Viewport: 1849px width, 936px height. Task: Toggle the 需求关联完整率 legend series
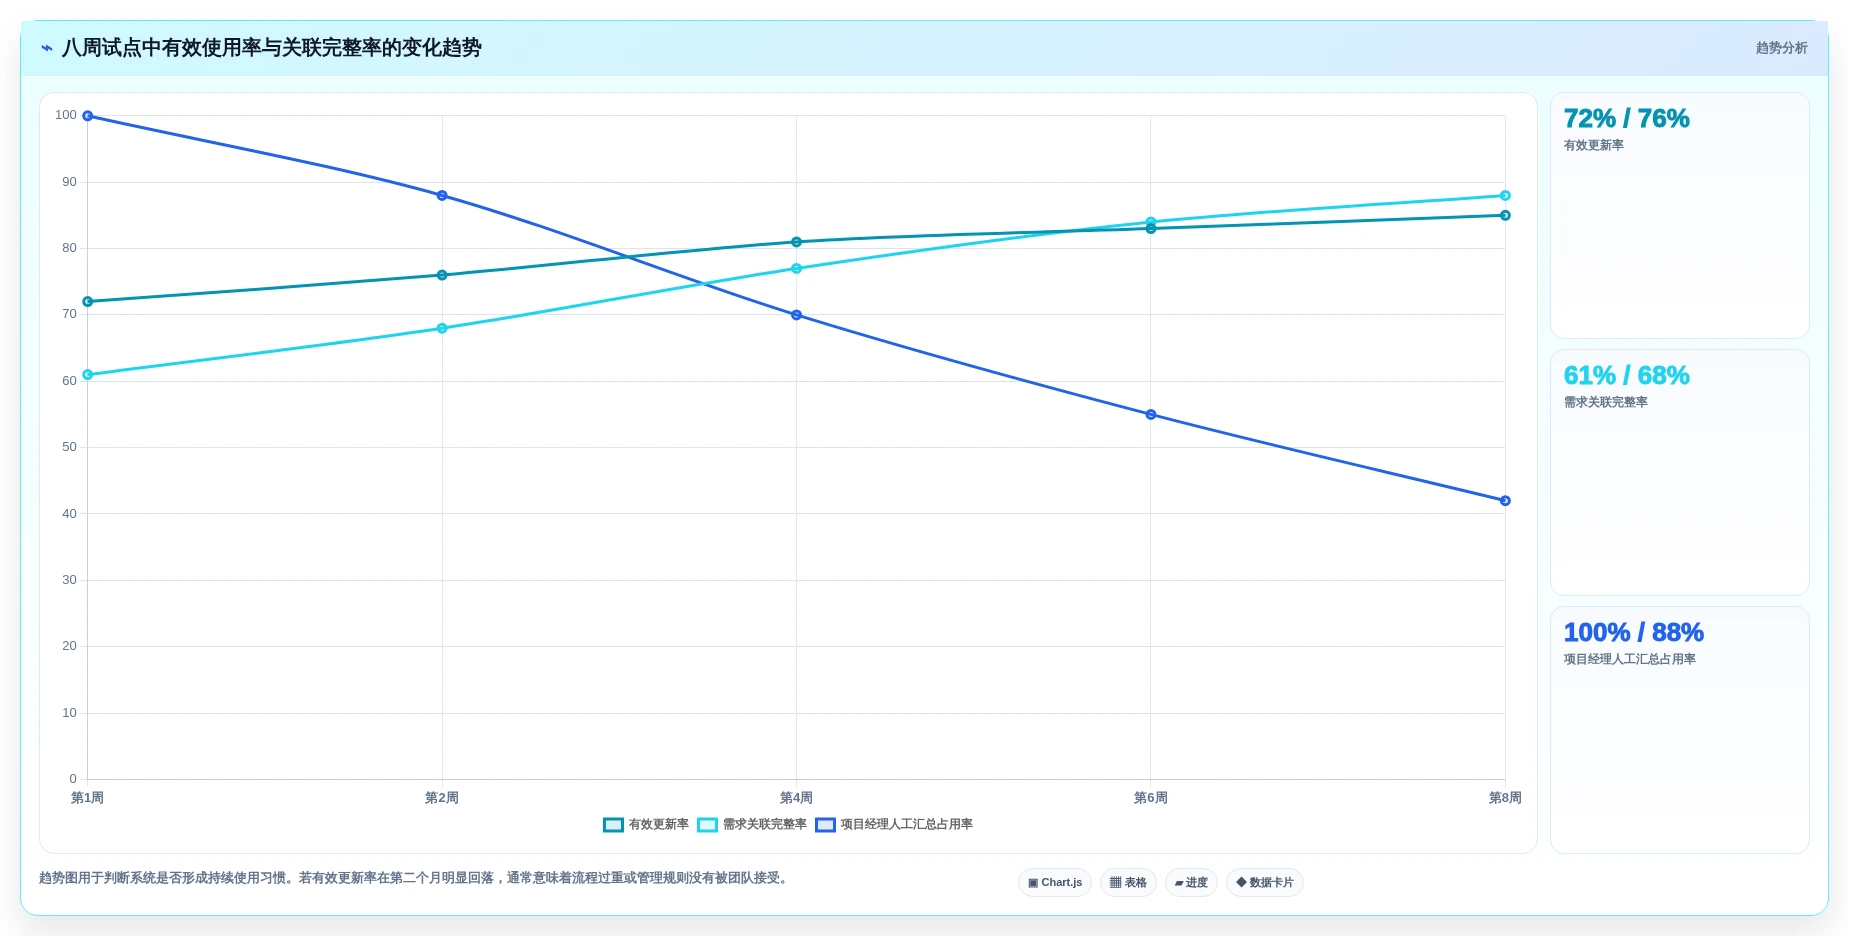[x=752, y=825]
